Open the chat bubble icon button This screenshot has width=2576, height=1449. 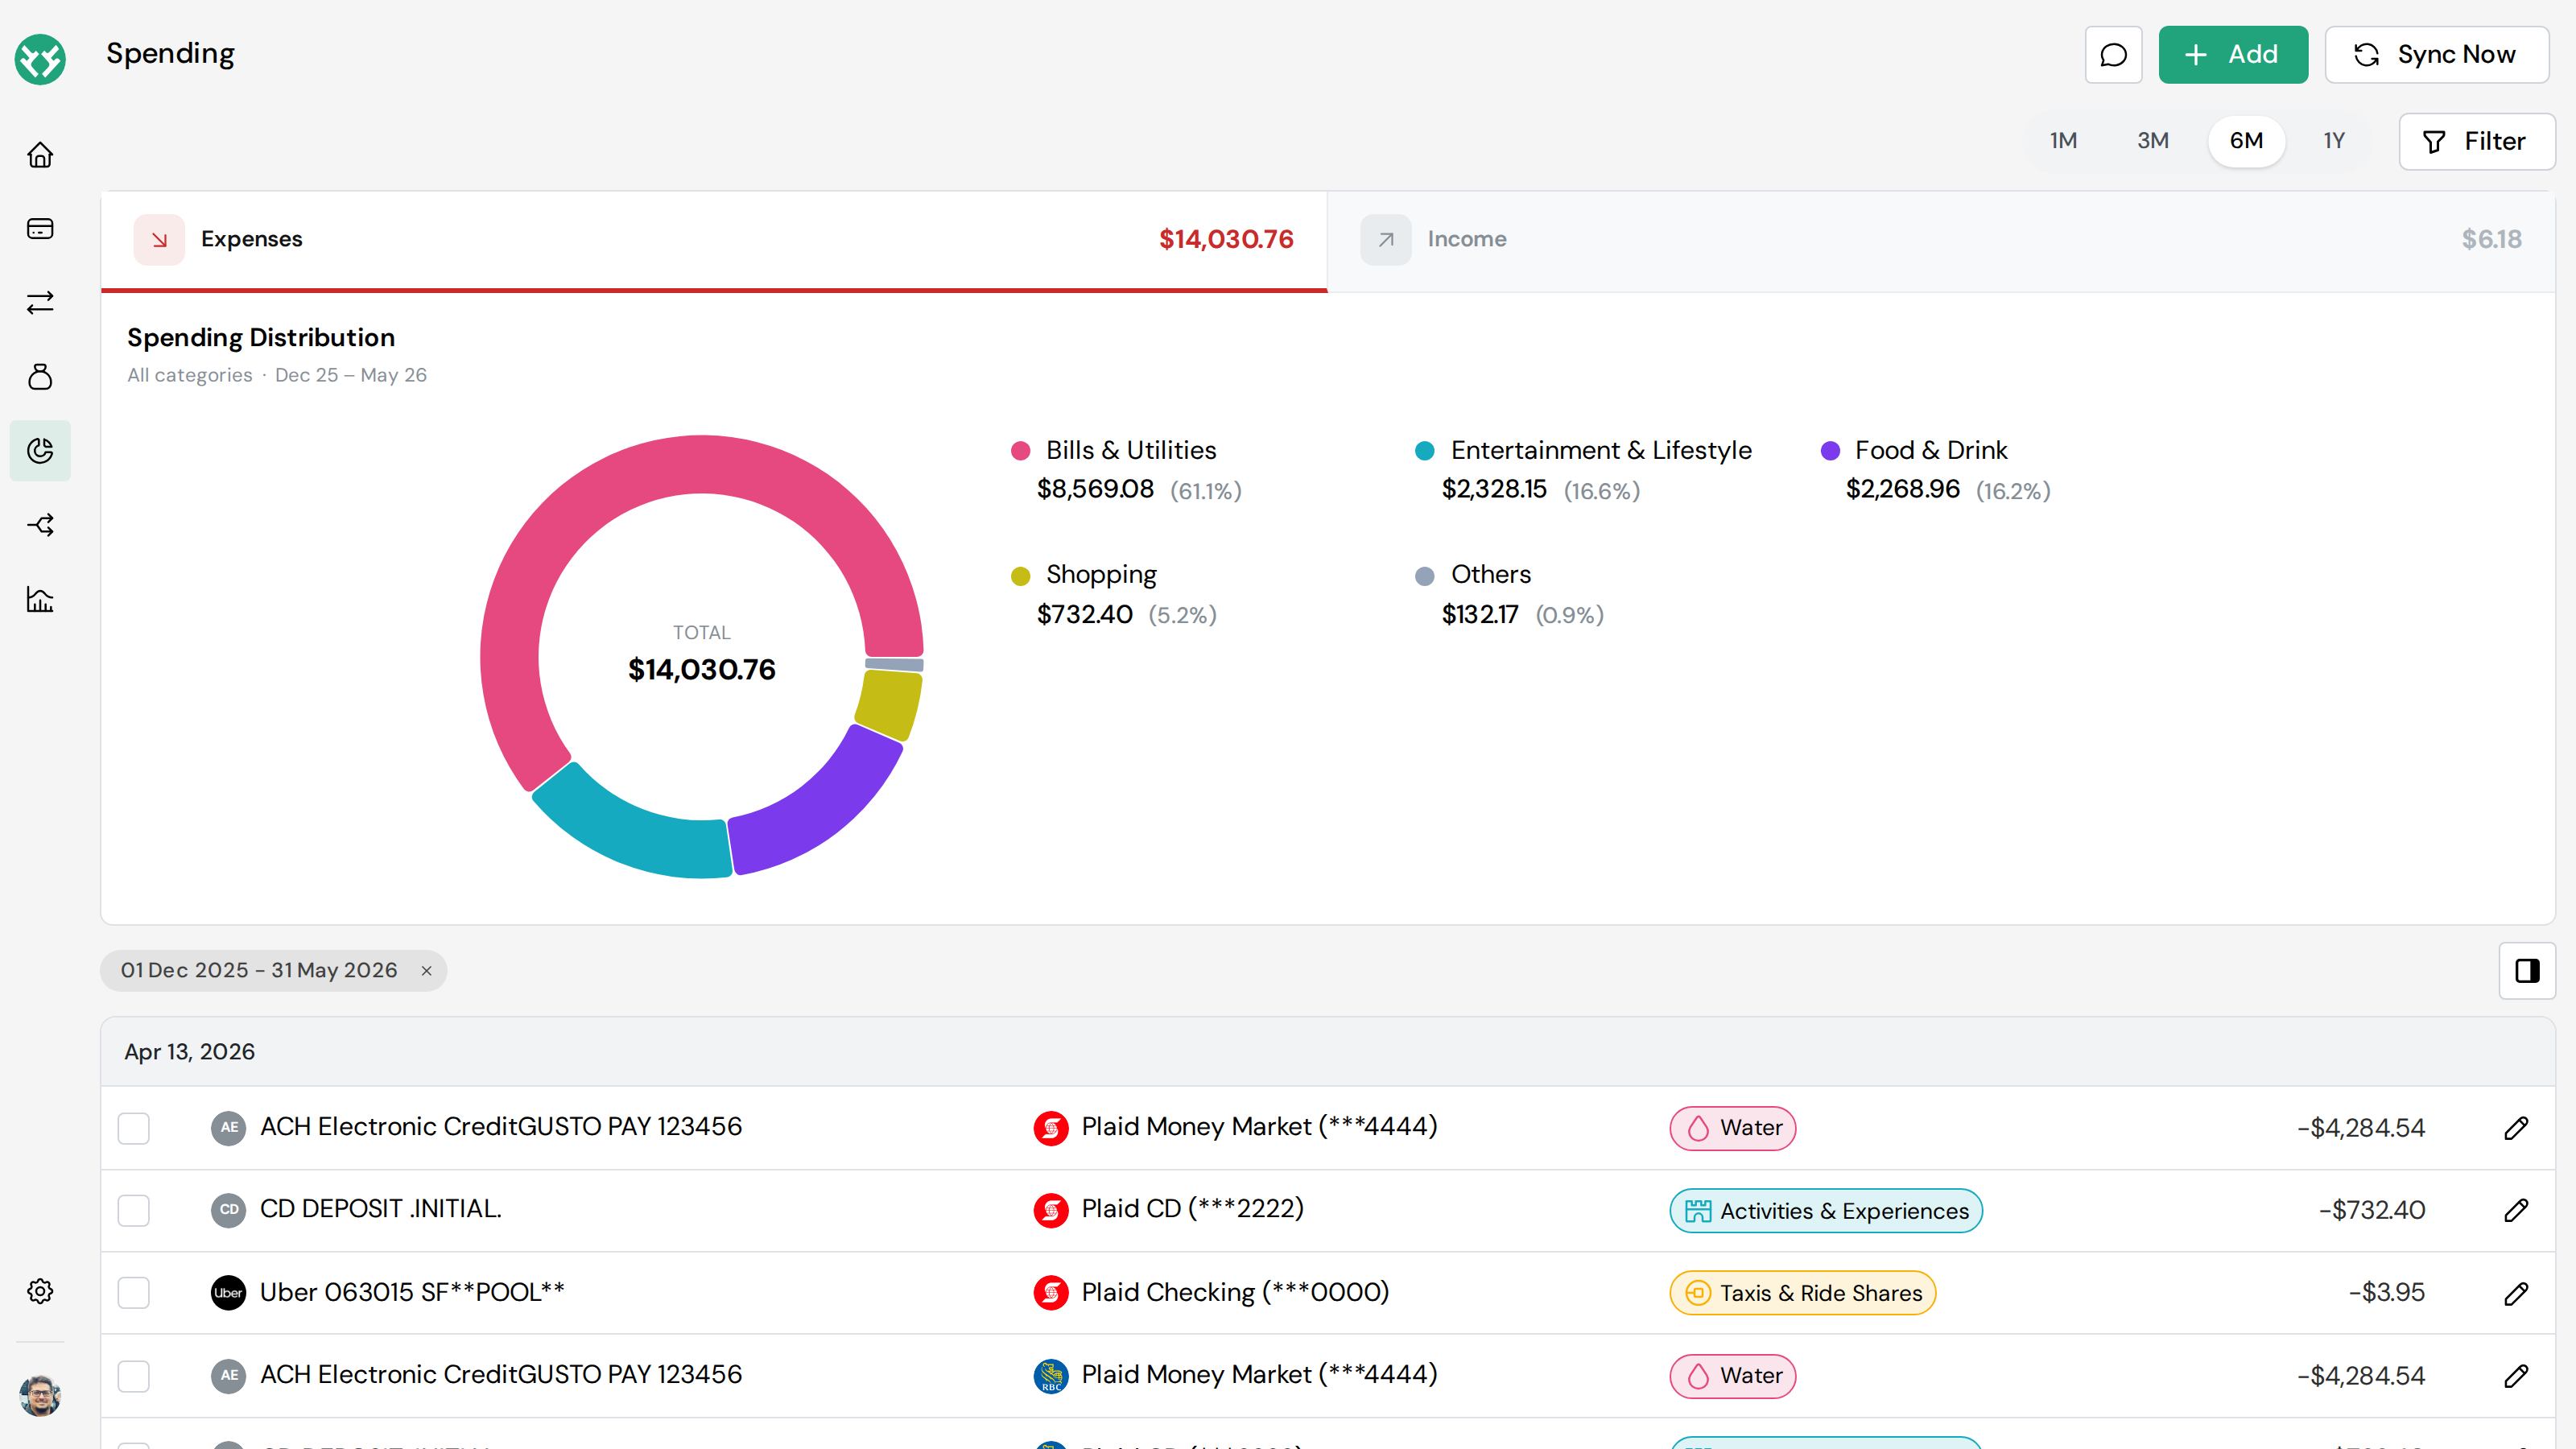[x=2113, y=55]
